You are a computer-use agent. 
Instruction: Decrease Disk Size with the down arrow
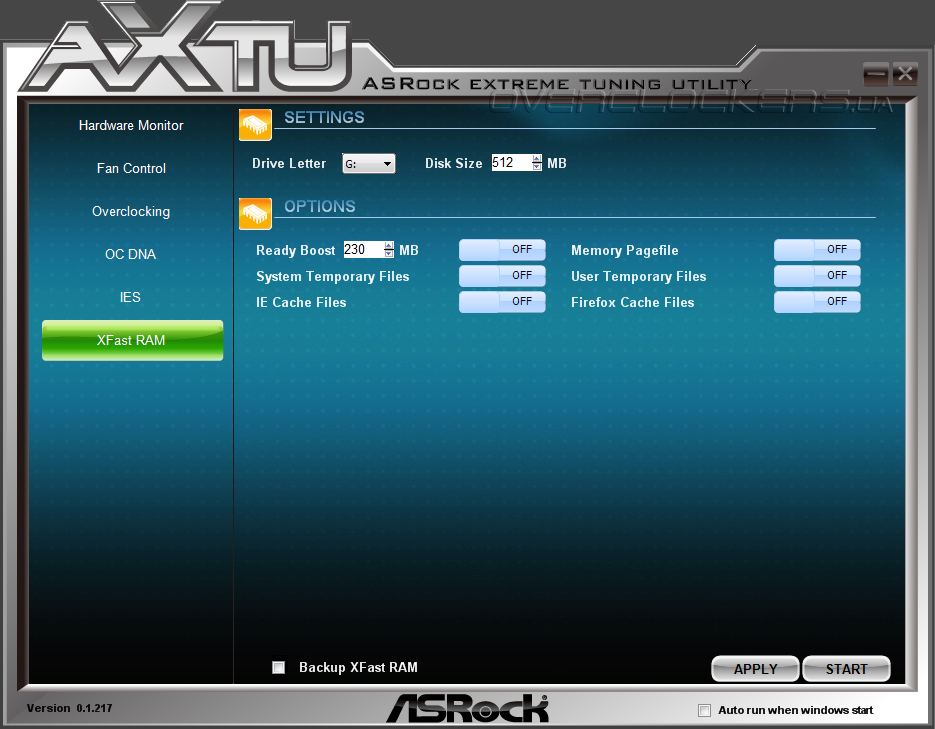click(x=537, y=167)
